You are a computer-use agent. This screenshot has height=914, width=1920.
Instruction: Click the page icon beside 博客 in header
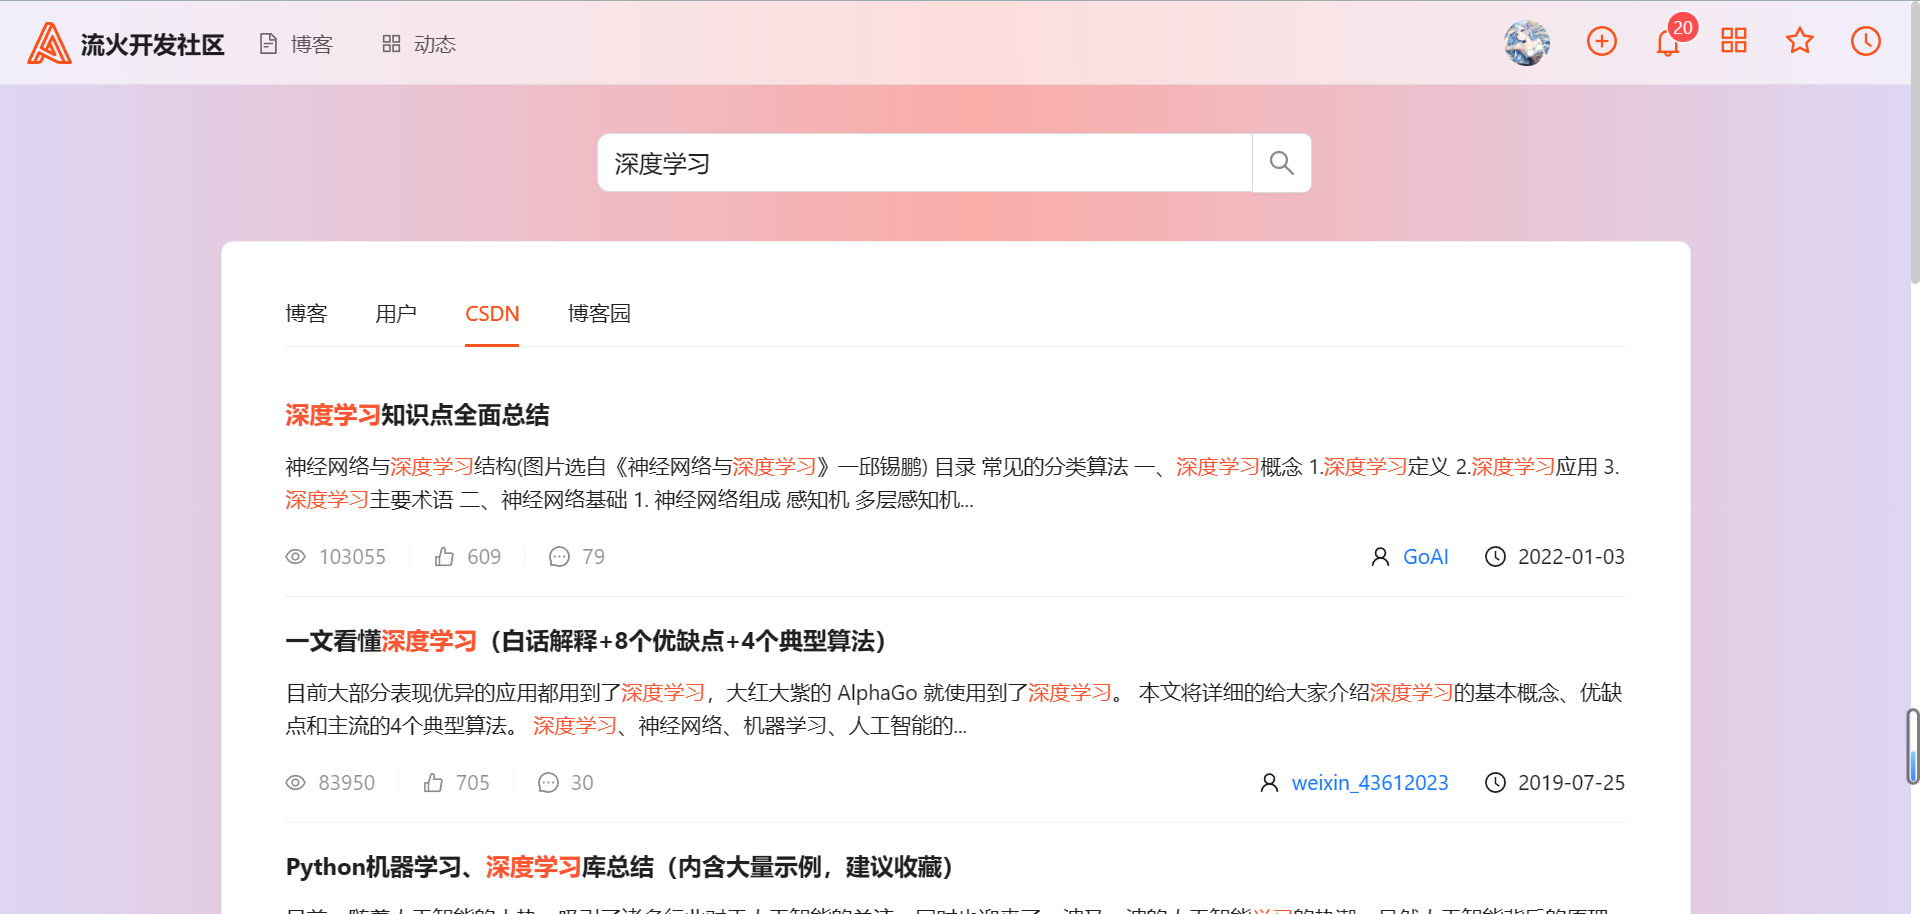pyautogui.click(x=268, y=44)
